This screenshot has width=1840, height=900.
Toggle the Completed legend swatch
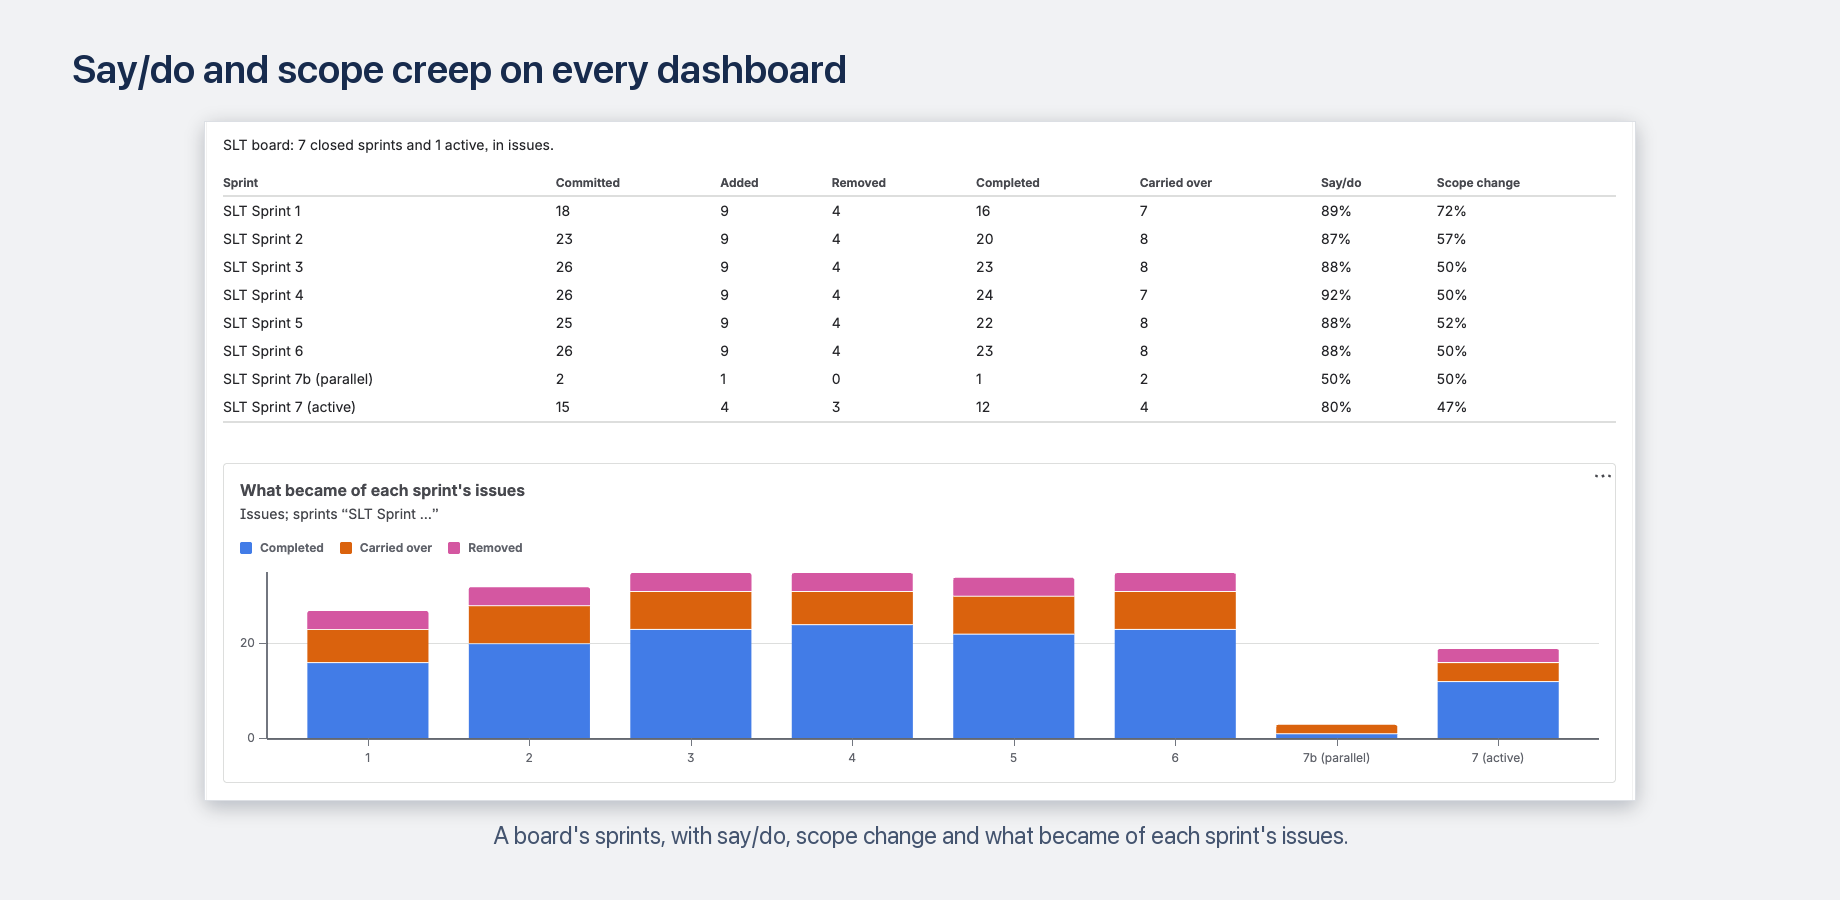pos(246,548)
